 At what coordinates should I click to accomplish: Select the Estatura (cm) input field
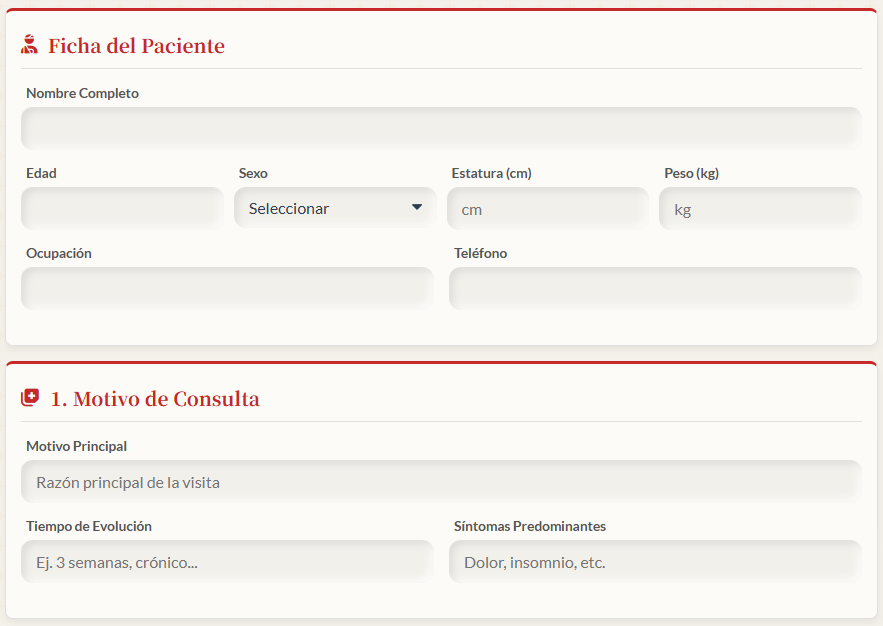(x=549, y=209)
